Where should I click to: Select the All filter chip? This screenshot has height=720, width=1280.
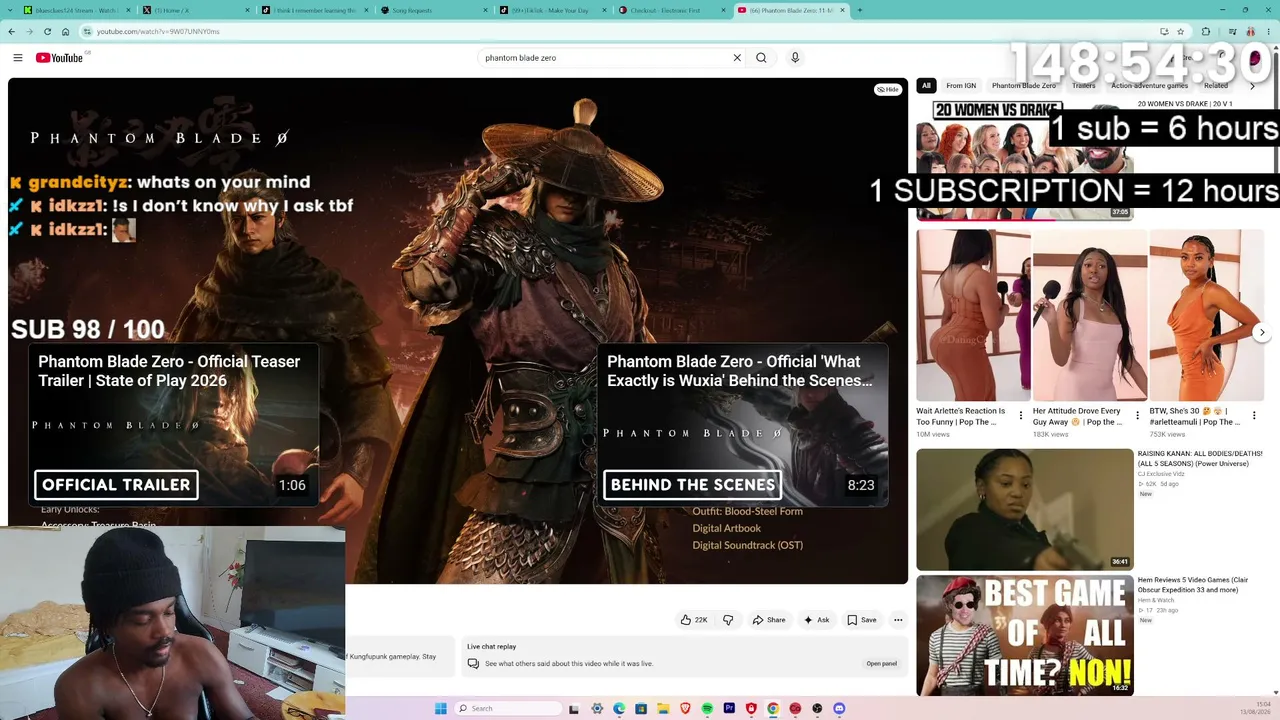[x=926, y=86]
